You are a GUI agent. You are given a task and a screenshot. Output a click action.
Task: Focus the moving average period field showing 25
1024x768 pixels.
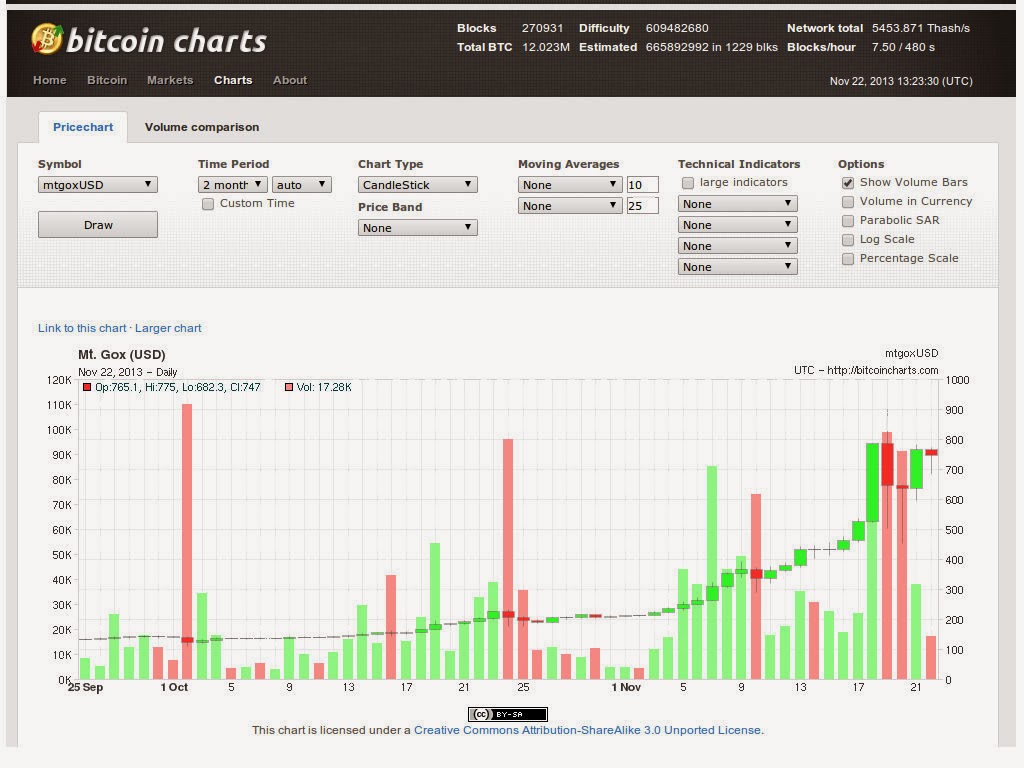coord(642,206)
